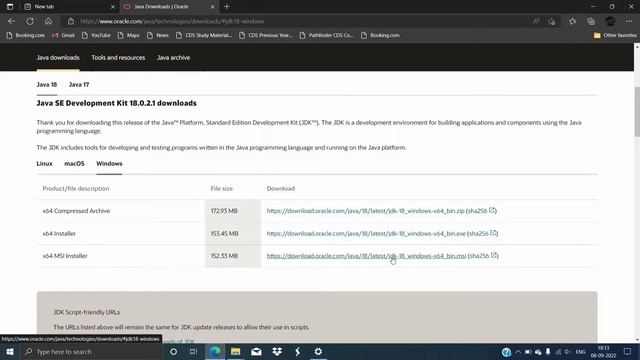
Task: Click the address bar URL field
Action: tap(302, 21)
